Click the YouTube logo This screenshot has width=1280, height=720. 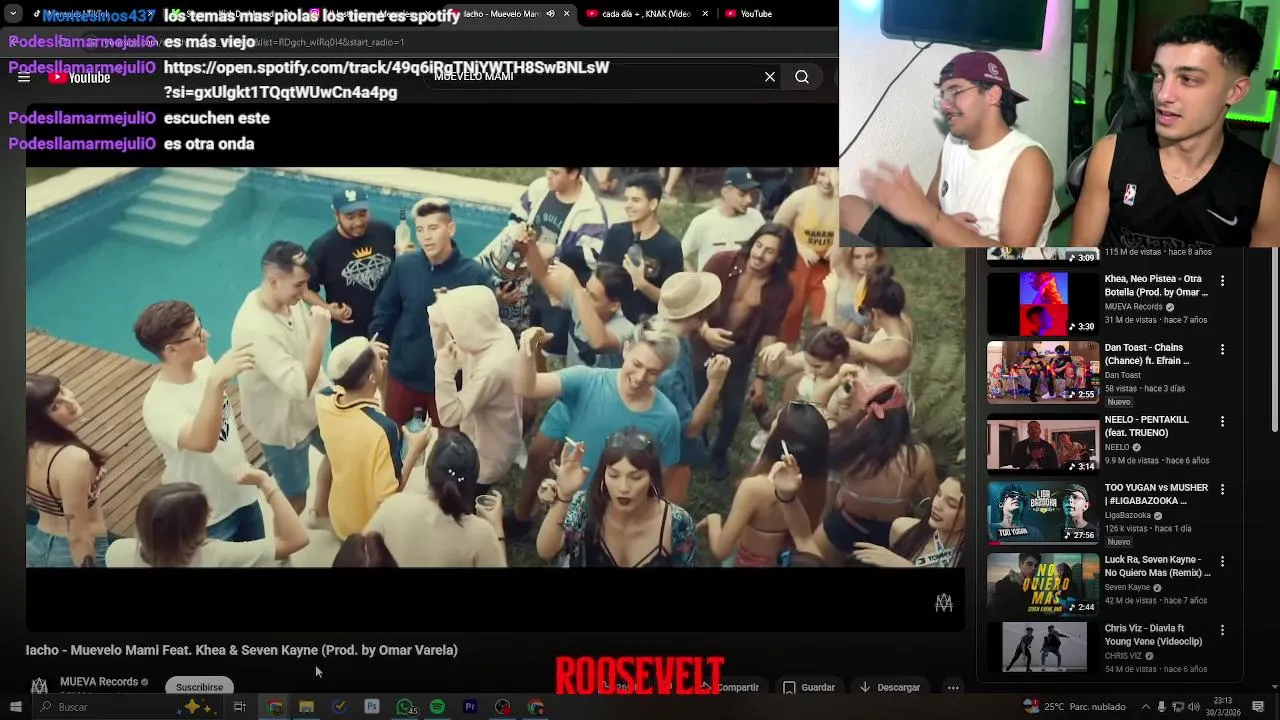click(79, 77)
